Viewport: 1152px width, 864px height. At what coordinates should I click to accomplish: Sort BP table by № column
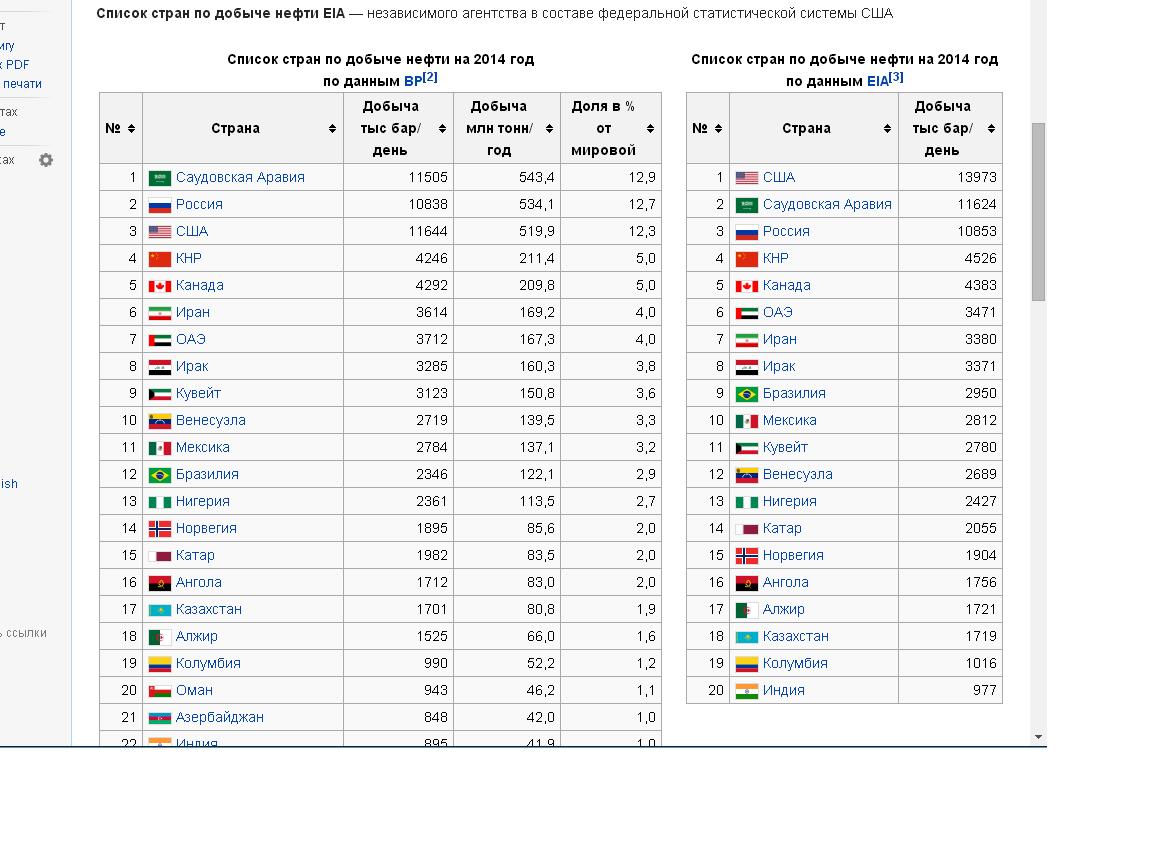click(x=132, y=129)
